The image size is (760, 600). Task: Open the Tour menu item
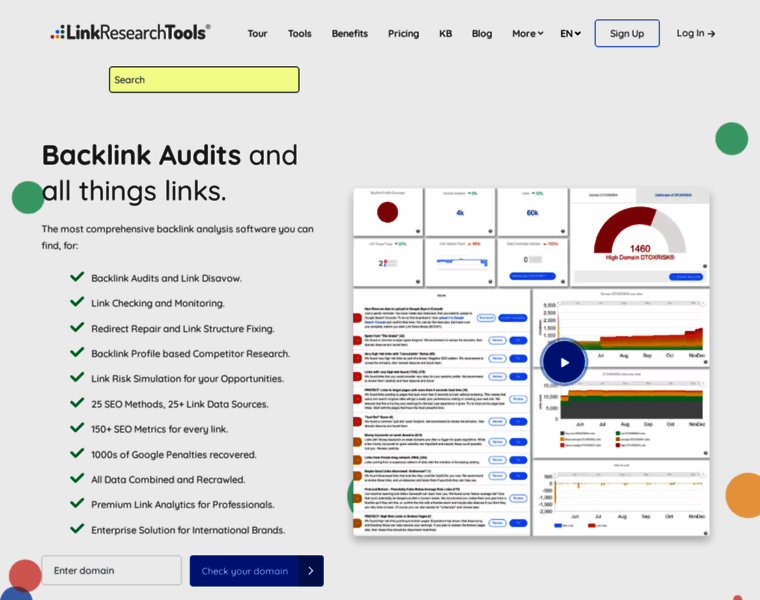coord(257,33)
